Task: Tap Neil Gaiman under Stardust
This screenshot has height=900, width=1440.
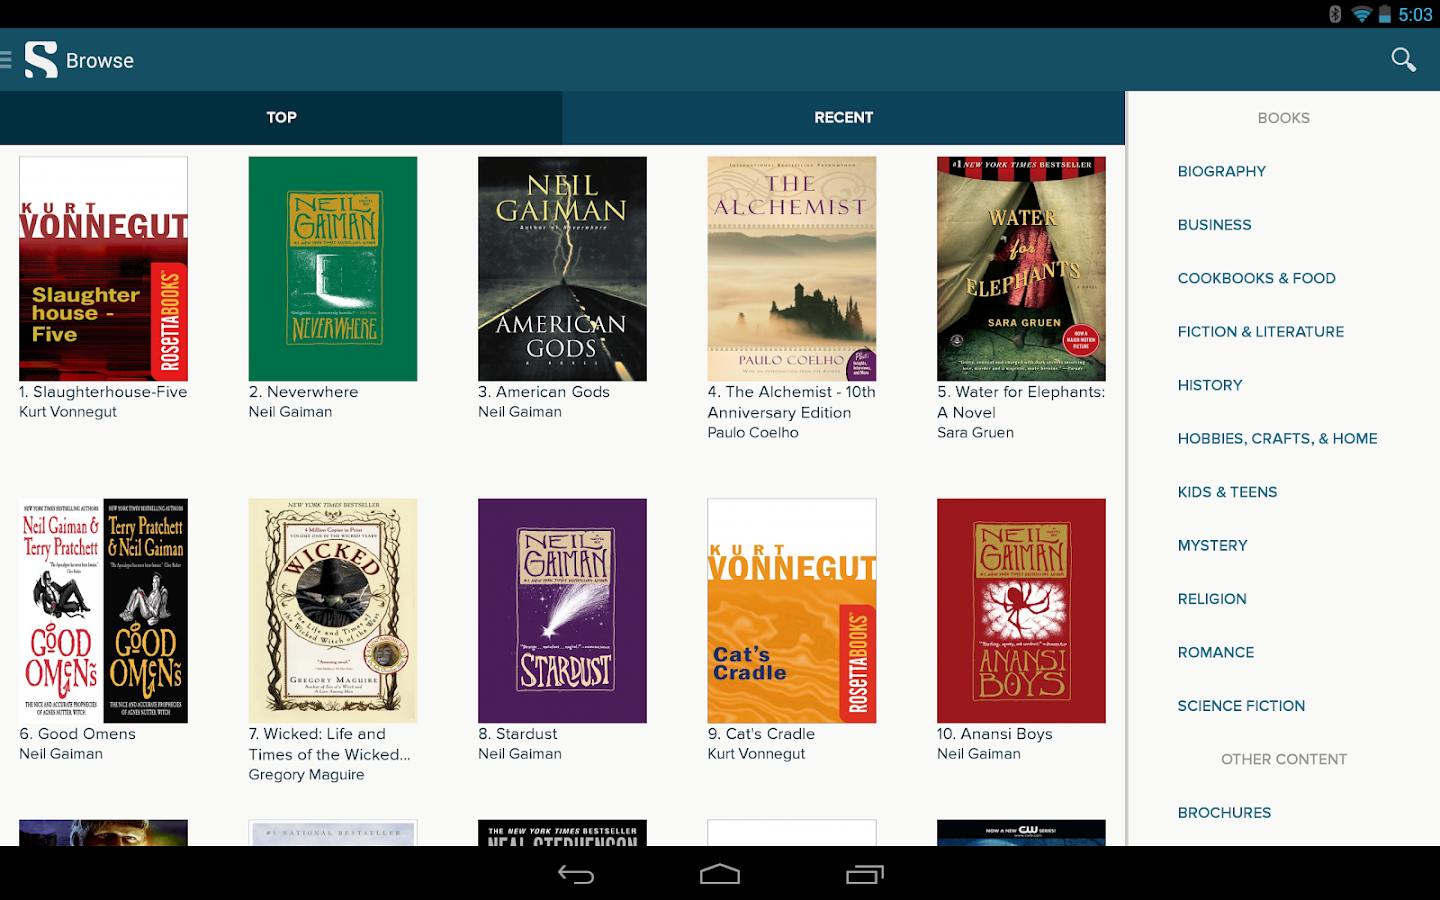Action: [x=520, y=754]
